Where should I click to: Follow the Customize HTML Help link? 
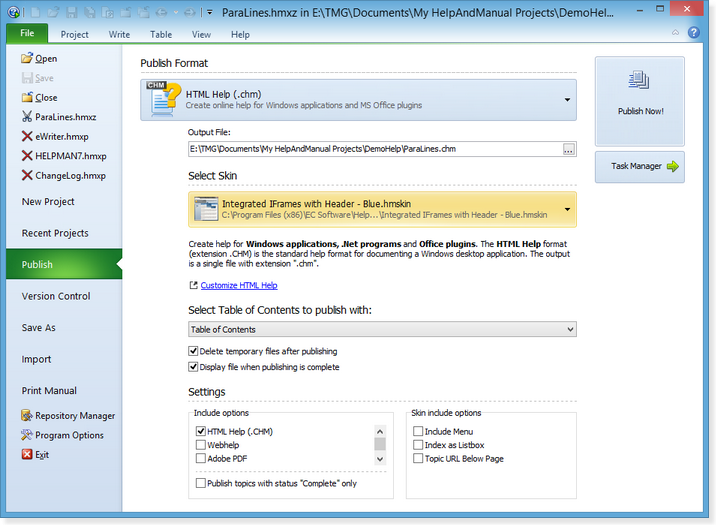point(238,286)
